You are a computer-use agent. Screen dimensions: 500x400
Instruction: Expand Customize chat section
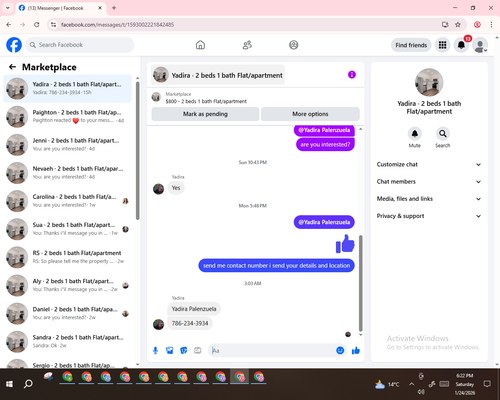(429, 164)
